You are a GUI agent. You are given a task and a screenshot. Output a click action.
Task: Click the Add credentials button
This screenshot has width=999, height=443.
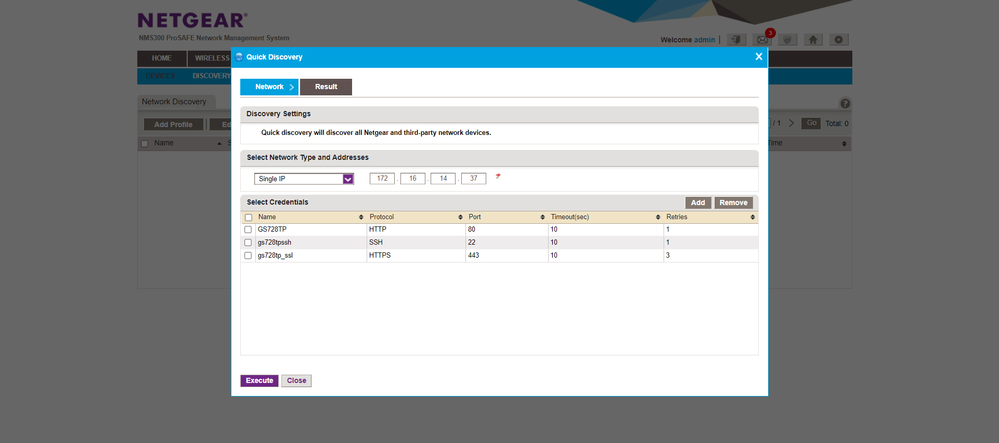[698, 202]
